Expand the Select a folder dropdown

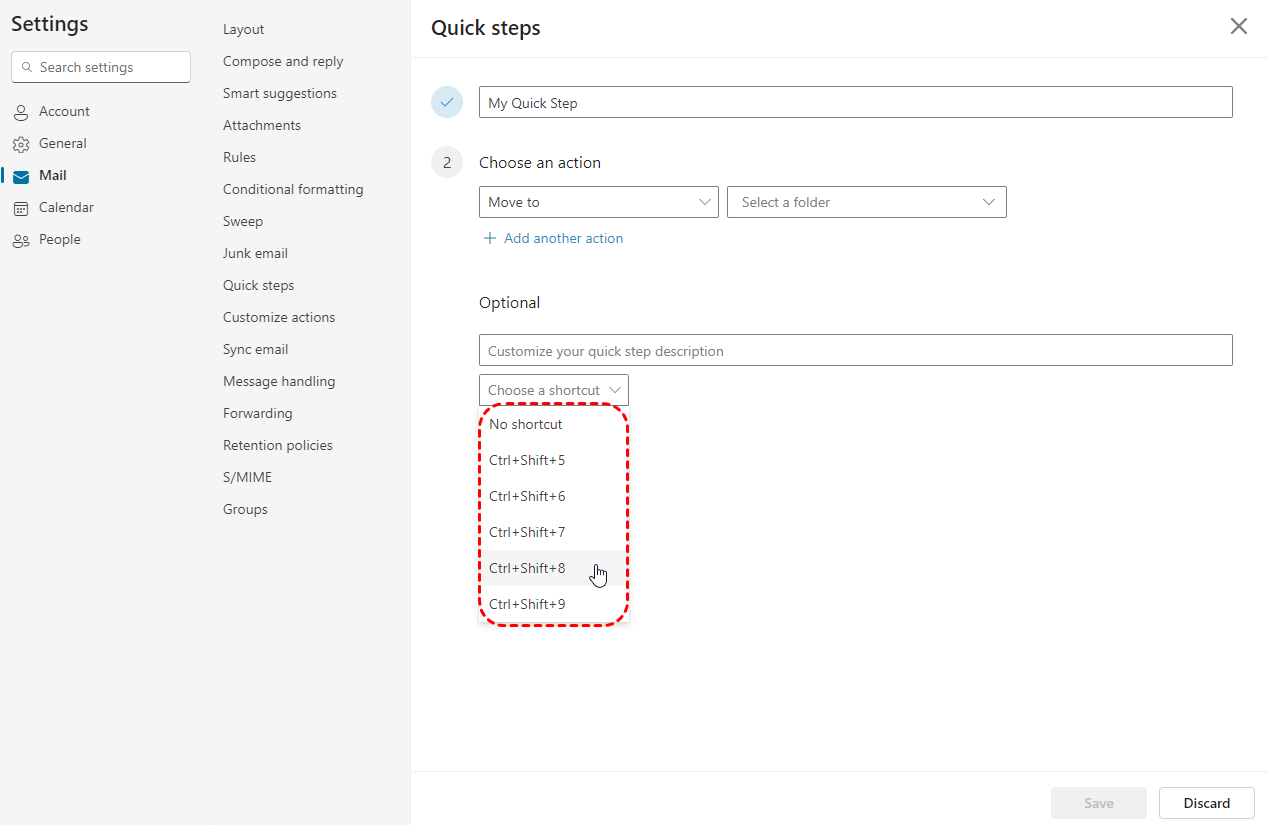866,202
